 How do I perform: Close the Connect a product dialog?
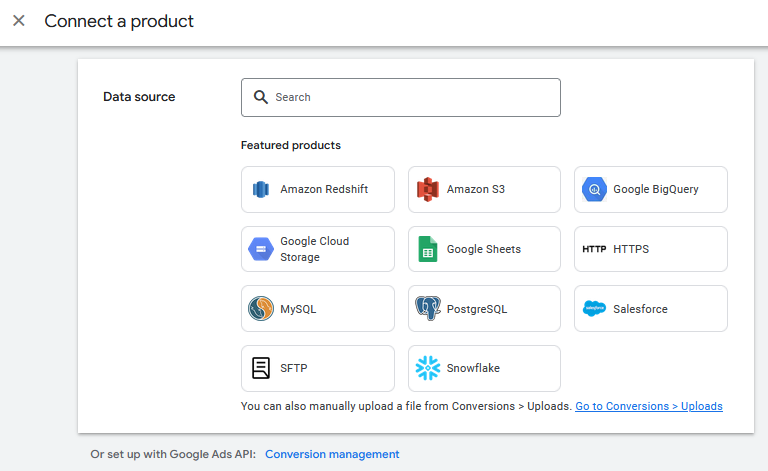[x=19, y=21]
